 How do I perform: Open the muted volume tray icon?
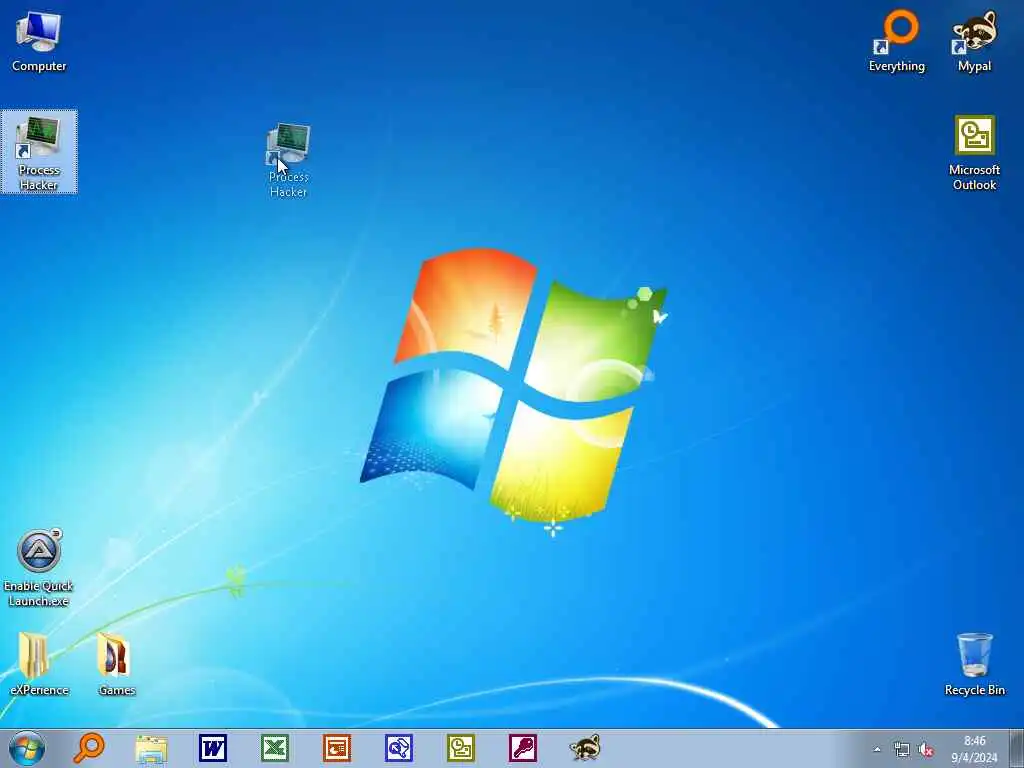pos(925,750)
